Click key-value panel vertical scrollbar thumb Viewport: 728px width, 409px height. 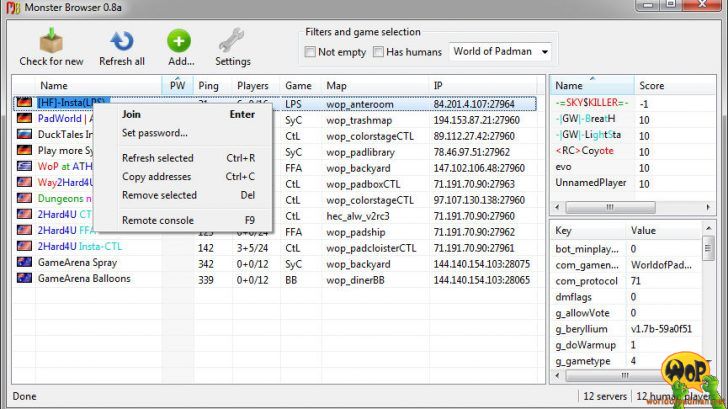(x=708, y=248)
